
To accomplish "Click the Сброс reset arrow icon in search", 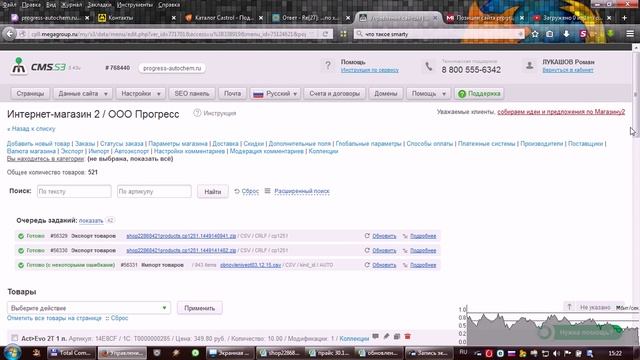I will [x=237, y=191].
